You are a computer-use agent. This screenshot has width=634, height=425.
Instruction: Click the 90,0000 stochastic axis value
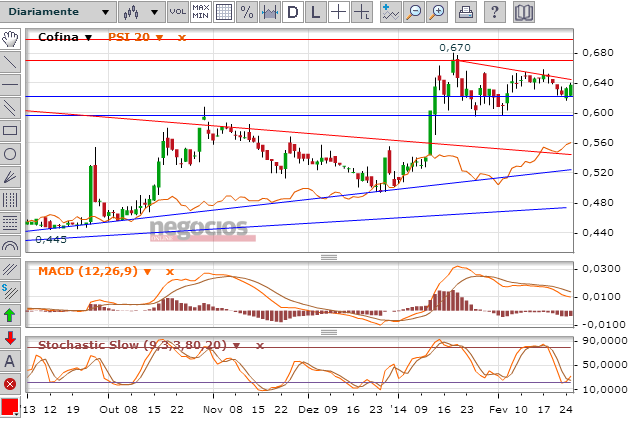coord(604,340)
